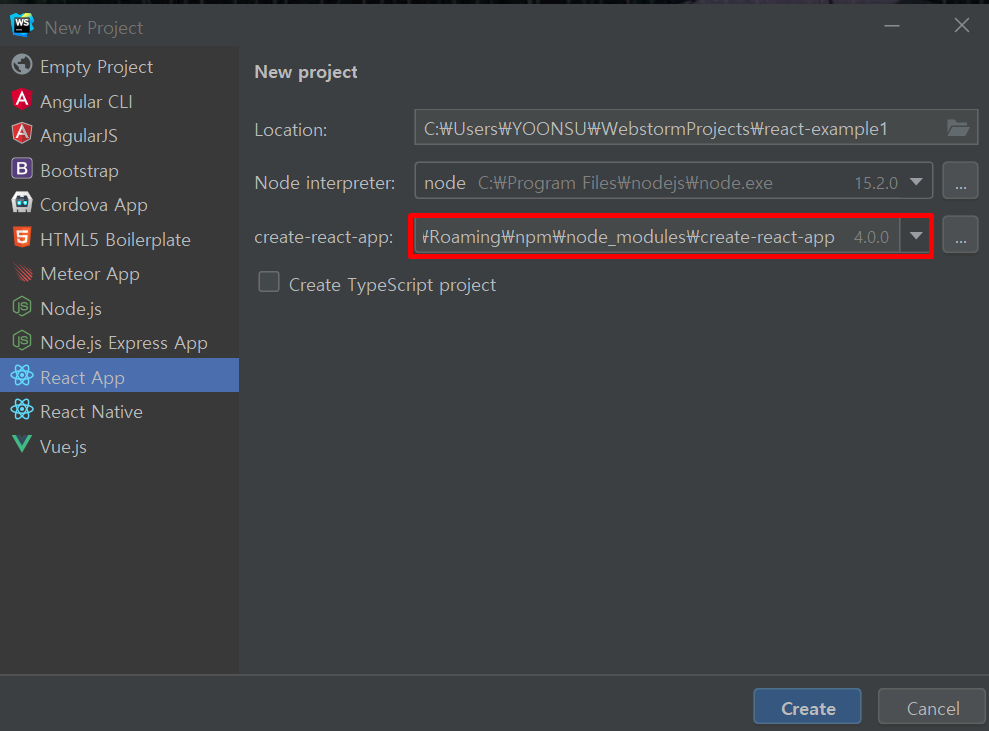Select React App project type

(x=119, y=375)
